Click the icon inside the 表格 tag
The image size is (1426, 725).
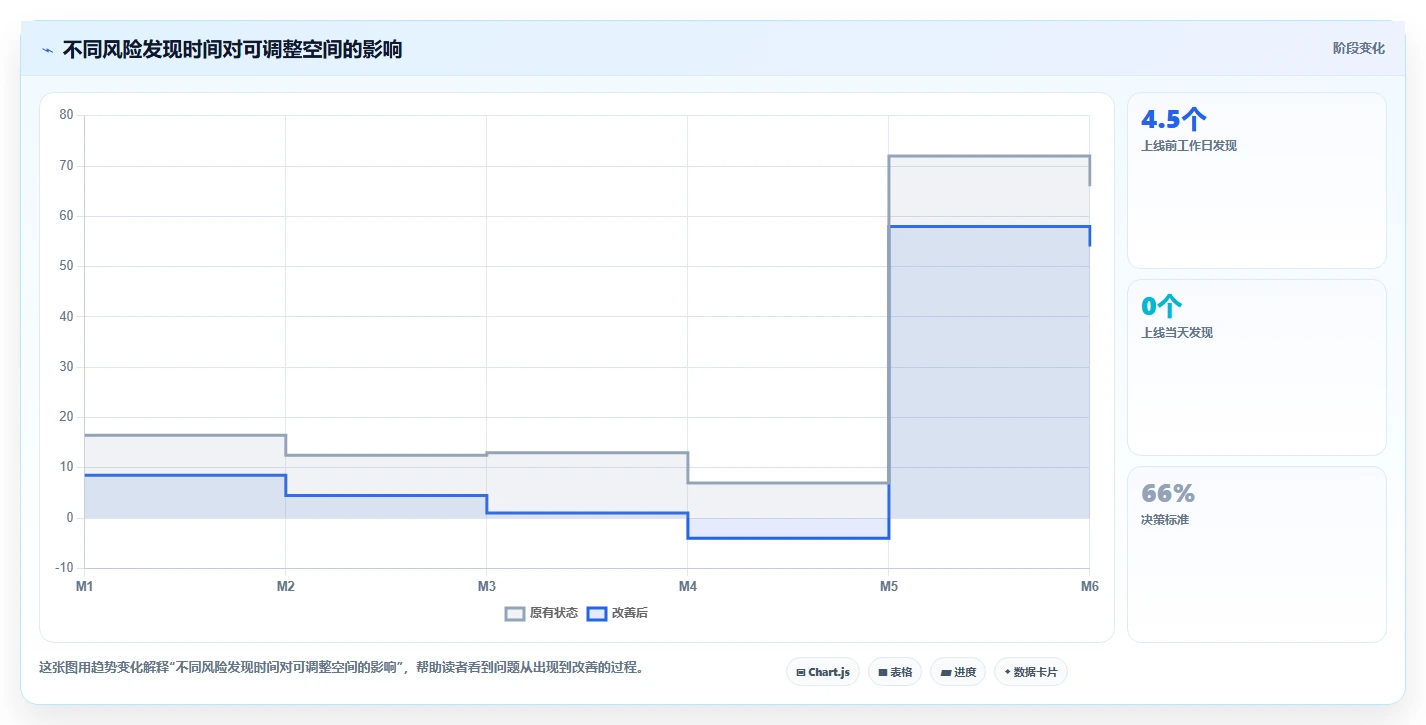tap(883, 673)
